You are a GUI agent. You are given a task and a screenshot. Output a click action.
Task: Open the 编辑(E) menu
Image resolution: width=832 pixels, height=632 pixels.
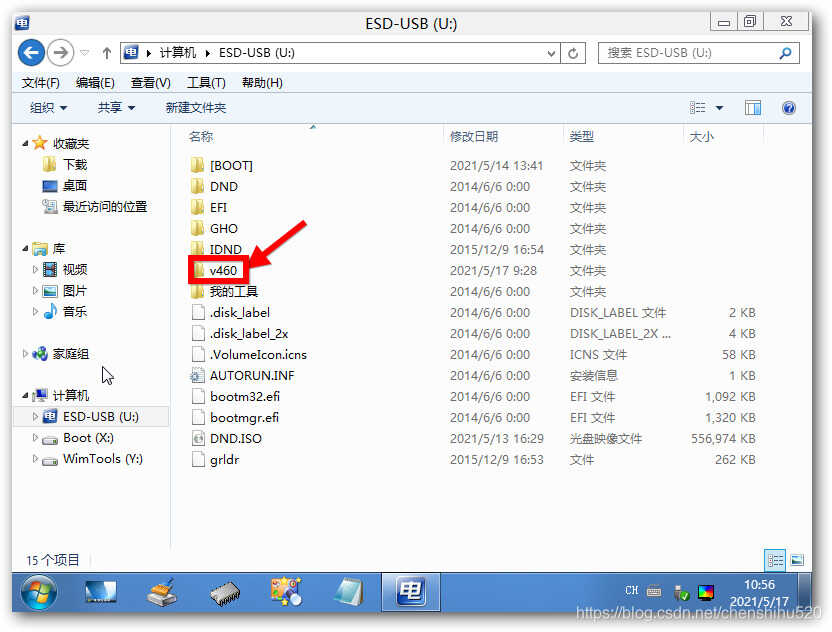[95, 83]
